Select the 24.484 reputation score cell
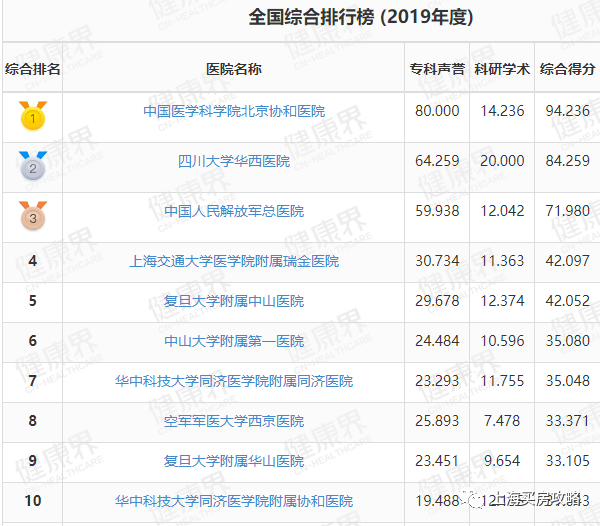Screen dimensions: 600x526 click(x=437, y=341)
